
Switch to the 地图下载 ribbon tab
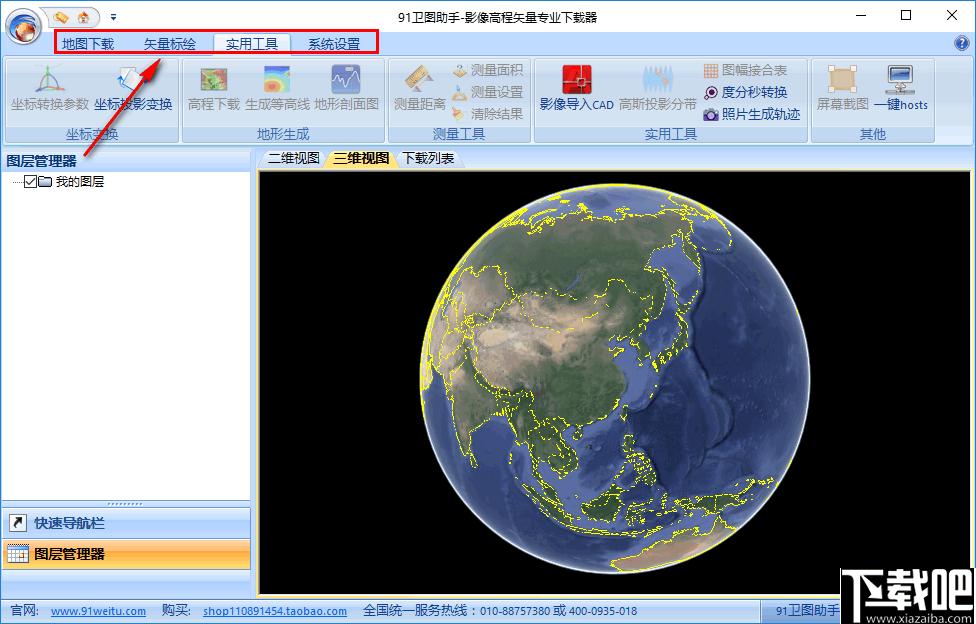click(x=88, y=44)
